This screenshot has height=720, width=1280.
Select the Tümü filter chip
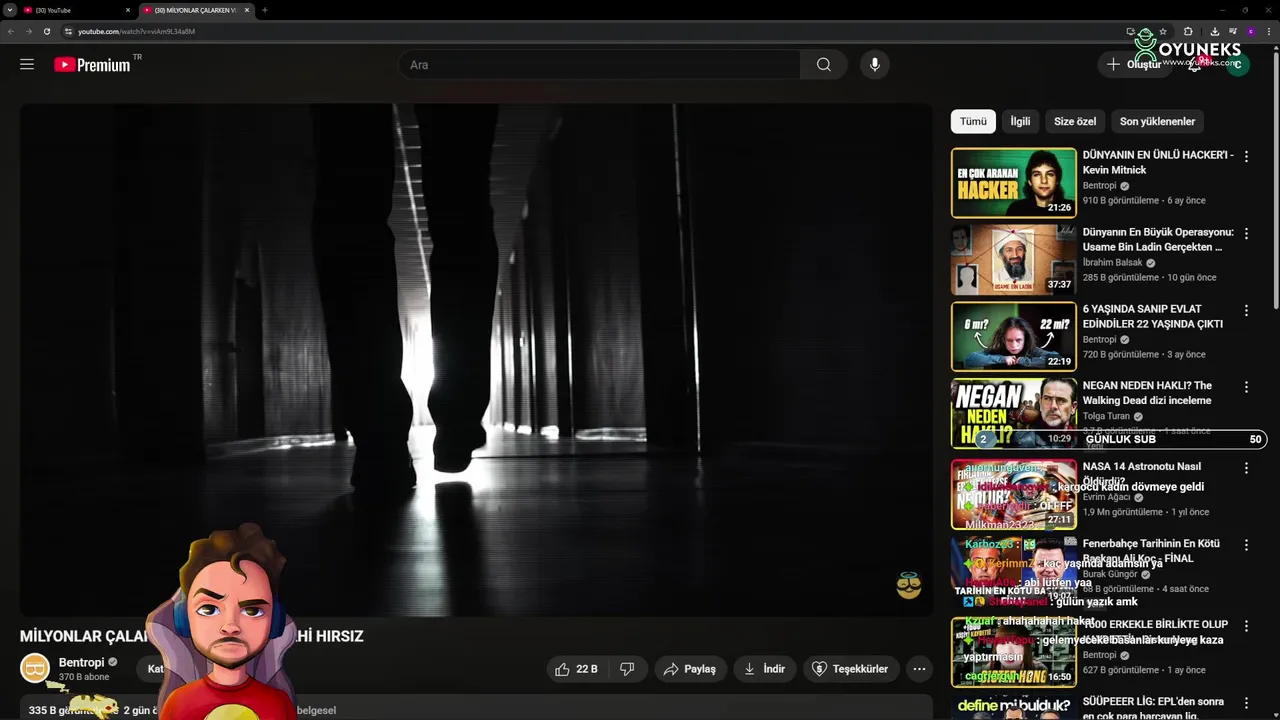pyautogui.click(x=973, y=121)
